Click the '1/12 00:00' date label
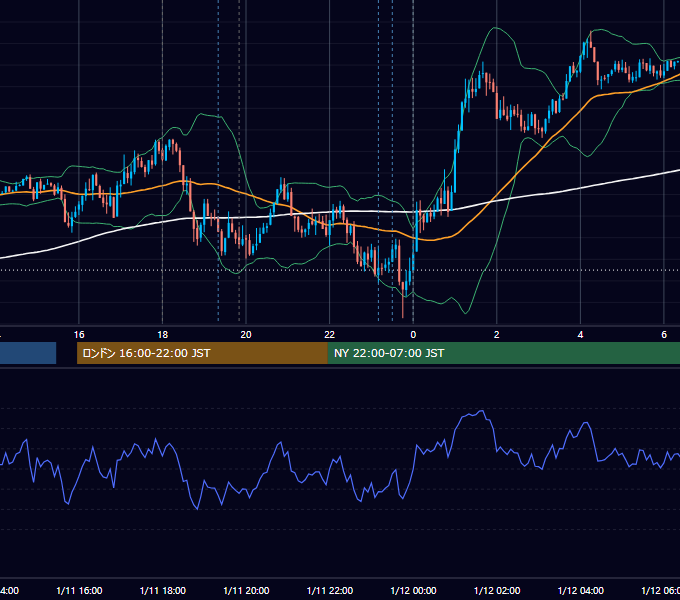The image size is (680, 600). 413,590
